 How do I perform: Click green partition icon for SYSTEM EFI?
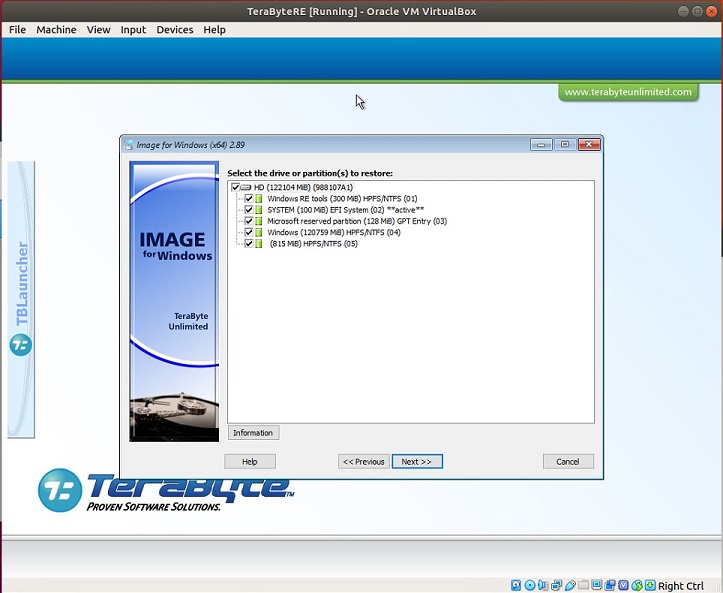(259, 210)
